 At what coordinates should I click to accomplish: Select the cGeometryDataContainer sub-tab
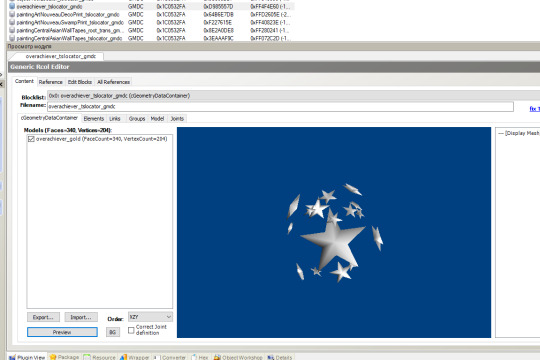(49, 118)
